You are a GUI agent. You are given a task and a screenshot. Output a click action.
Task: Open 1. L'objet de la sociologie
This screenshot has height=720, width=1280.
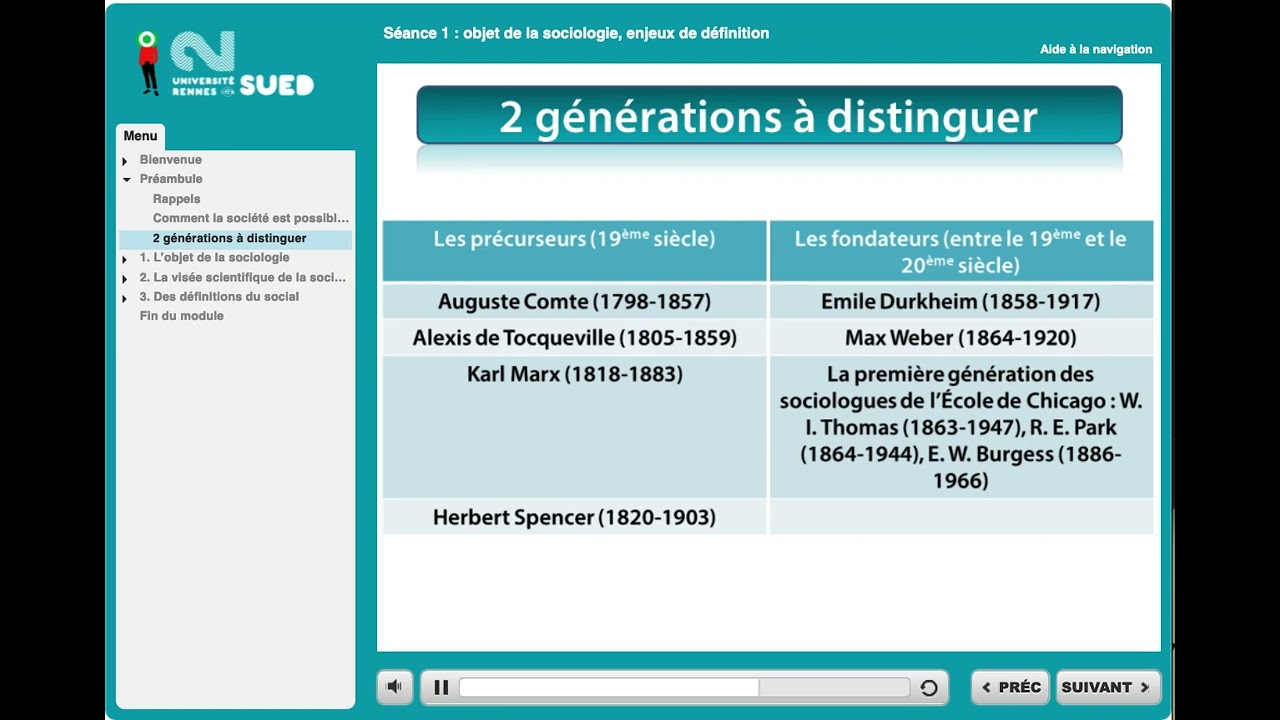tap(214, 258)
